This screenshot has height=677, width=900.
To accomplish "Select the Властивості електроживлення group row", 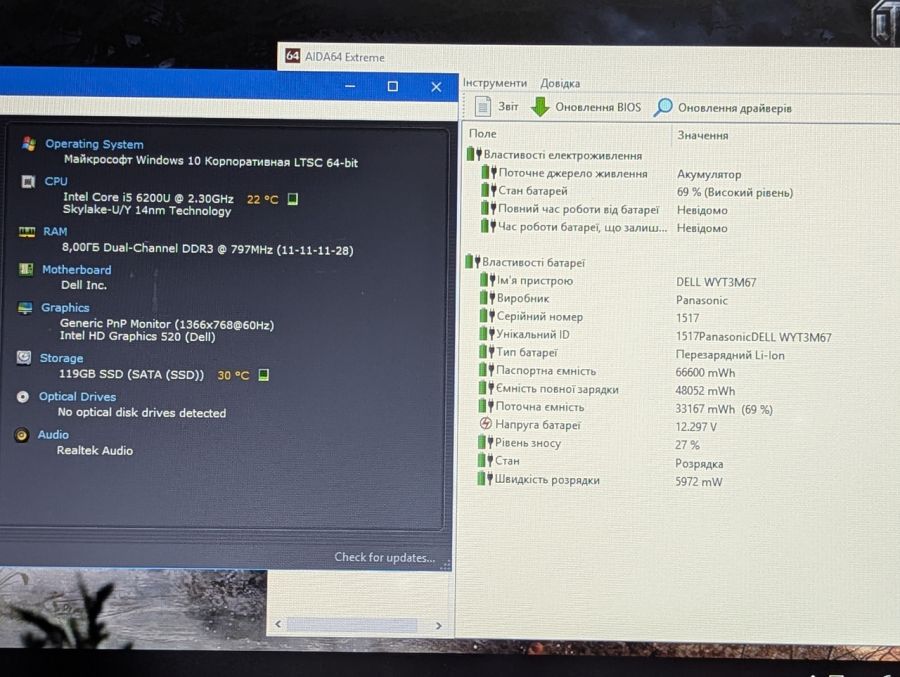I will tap(554, 155).
